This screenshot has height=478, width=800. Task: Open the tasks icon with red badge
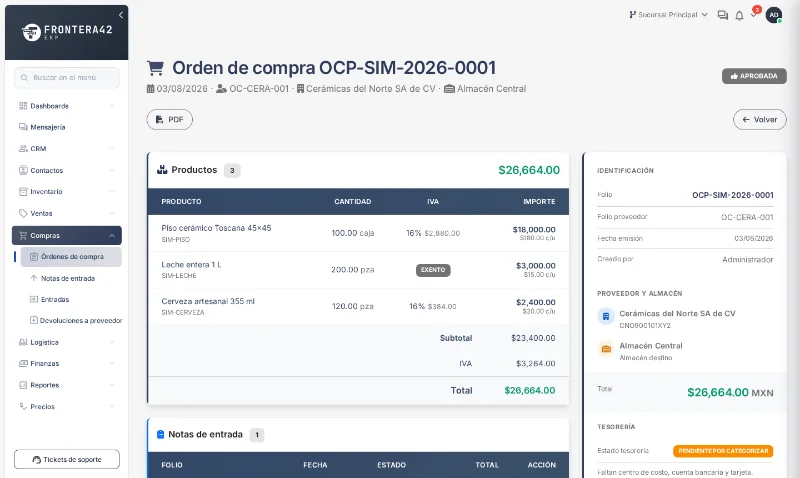click(754, 14)
